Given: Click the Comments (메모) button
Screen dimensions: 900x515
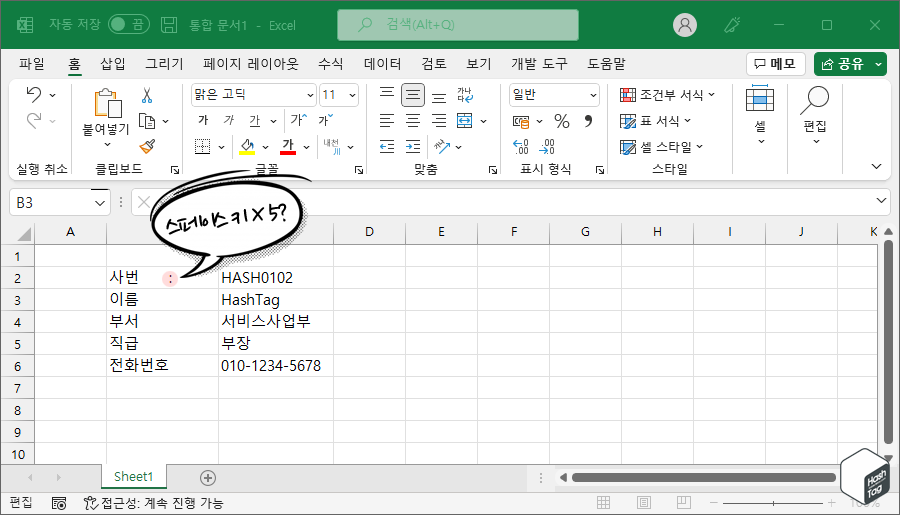Looking at the screenshot, I should click(x=775, y=64).
